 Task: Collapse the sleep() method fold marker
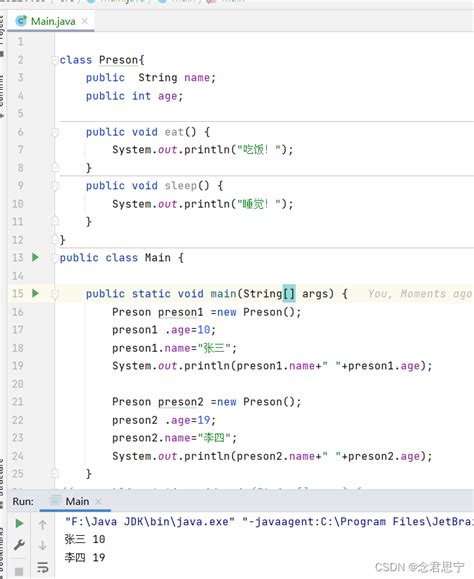(55, 185)
